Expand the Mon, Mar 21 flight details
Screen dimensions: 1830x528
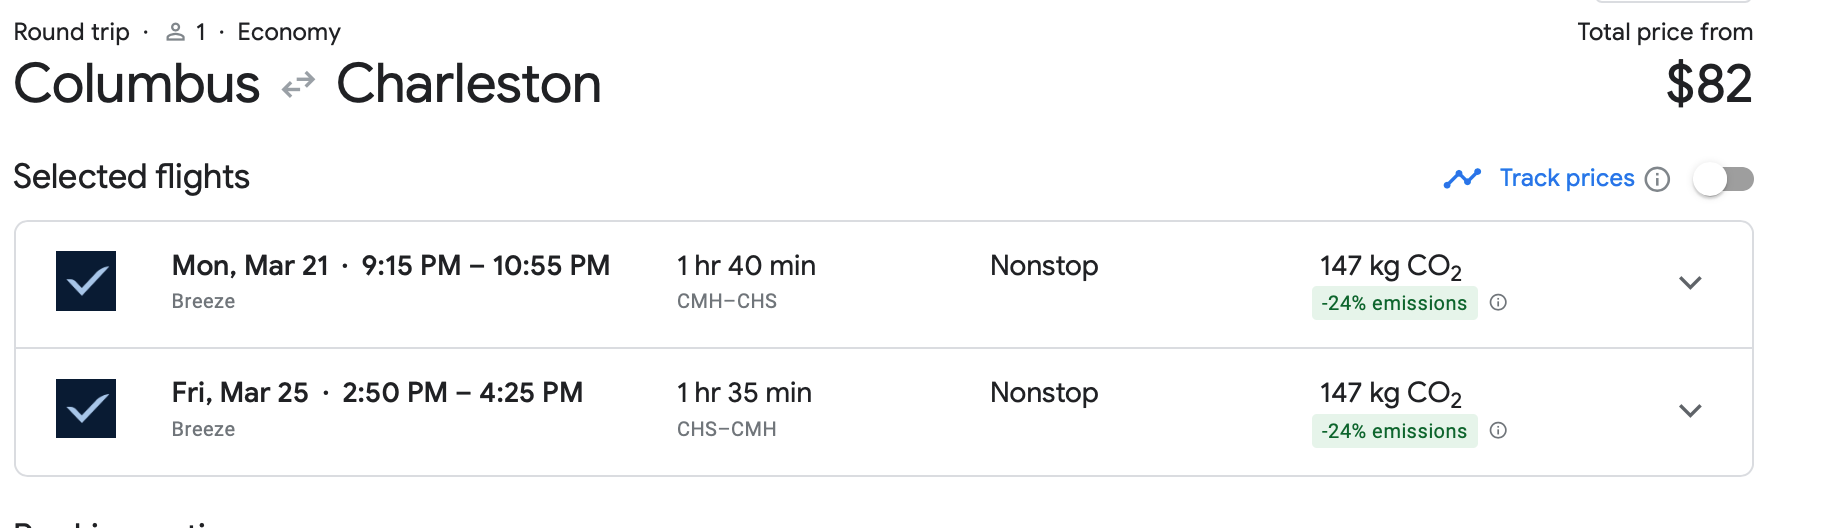(x=1690, y=283)
